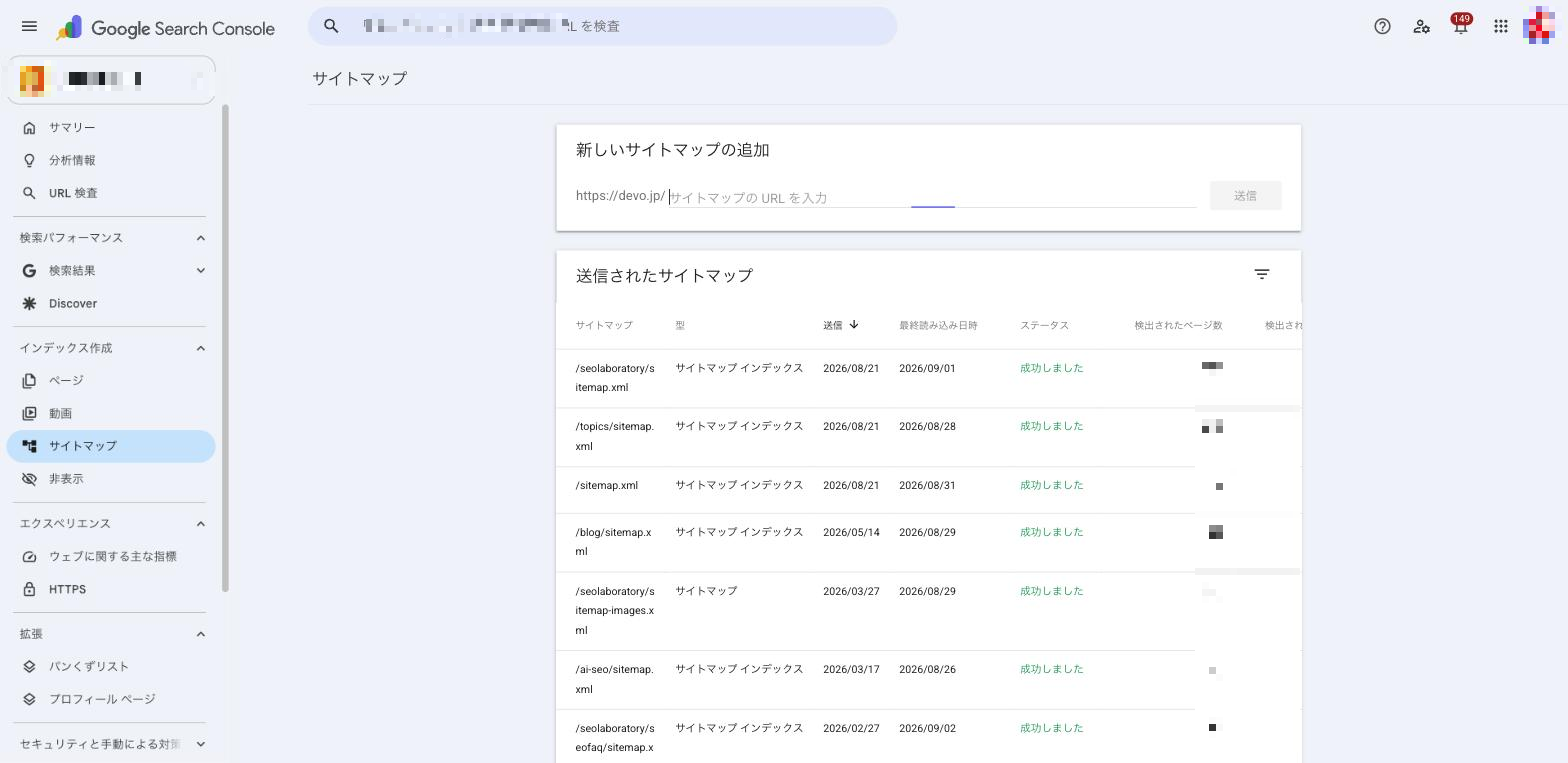Viewport: 1568px width, 763px height.
Task: Sort by 最終読み込み日時 column header
Action: 938,325
